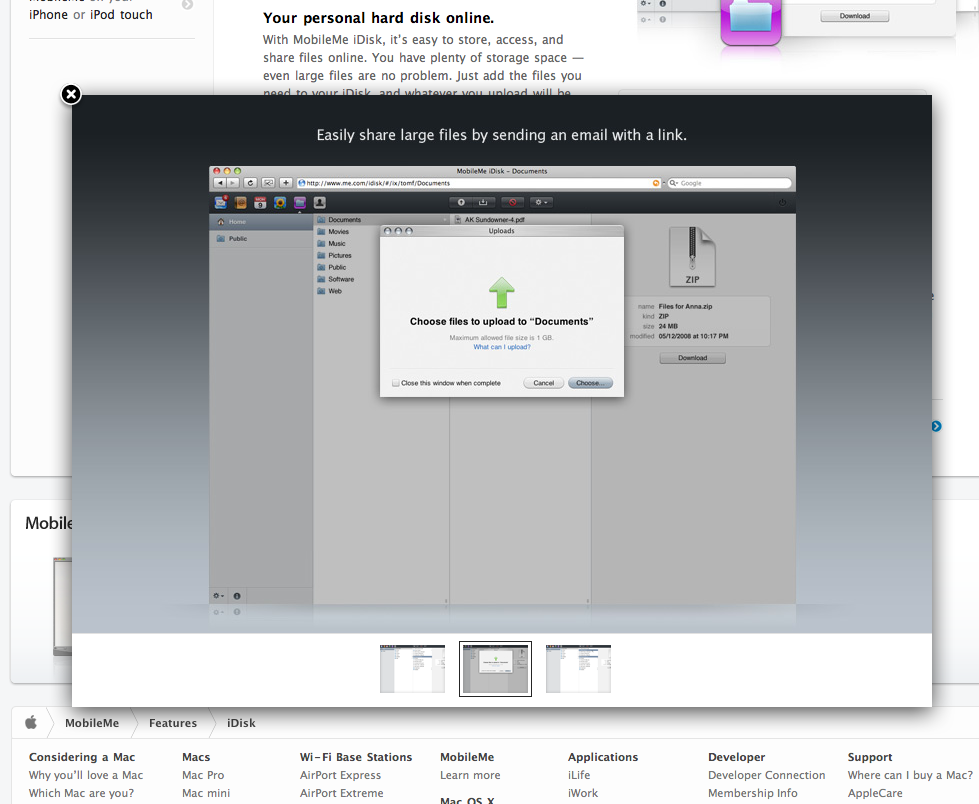Open the Mail app icon in MobileMe toolbar
The height and width of the screenshot is (804, 979).
tap(221, 202)
